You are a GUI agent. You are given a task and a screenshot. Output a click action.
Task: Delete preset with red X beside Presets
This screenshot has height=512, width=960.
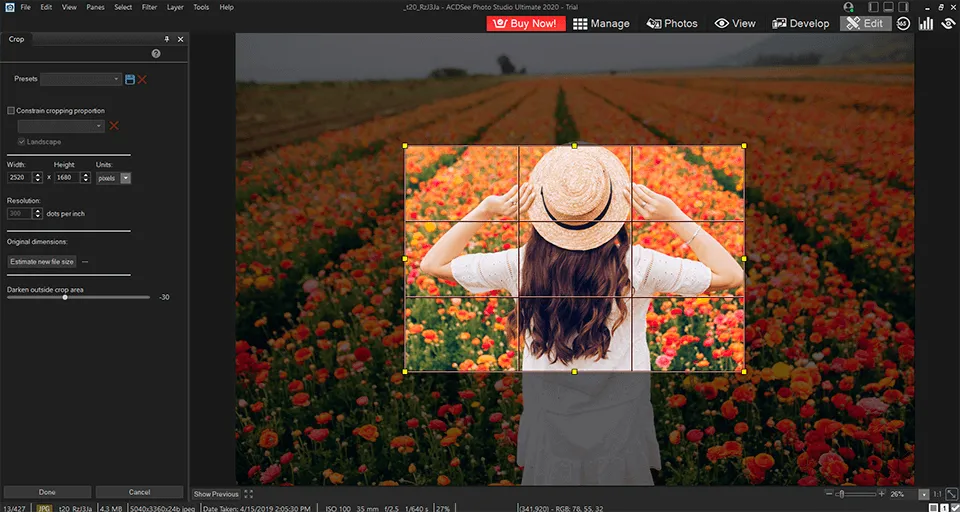click(142, 79)
